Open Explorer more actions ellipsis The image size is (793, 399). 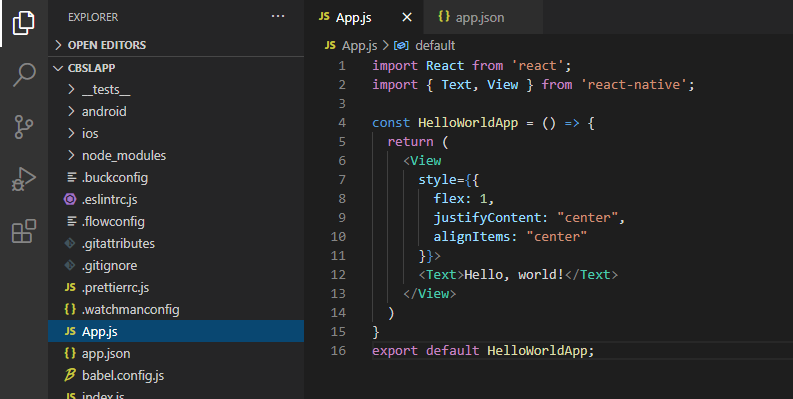(278, 16)
